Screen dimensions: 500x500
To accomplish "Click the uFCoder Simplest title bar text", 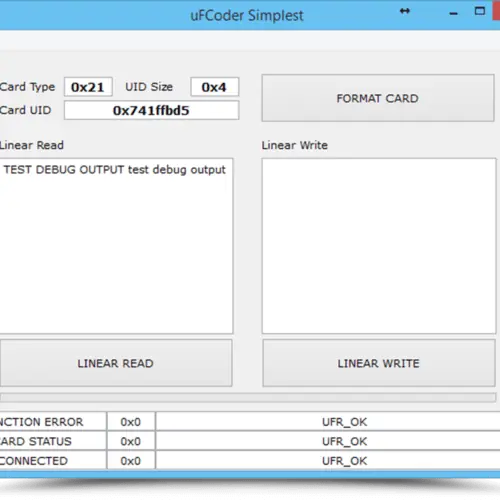I will click(247, 15).
